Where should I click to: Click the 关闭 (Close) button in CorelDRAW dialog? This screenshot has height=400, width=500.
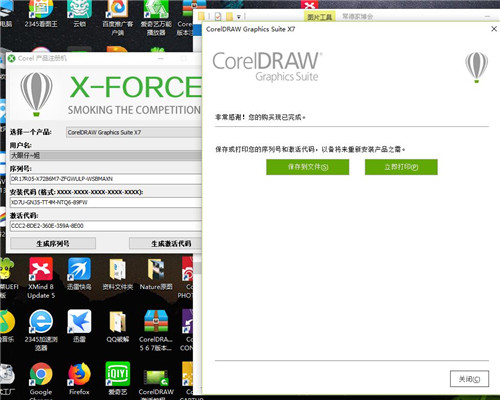point(469,379)
